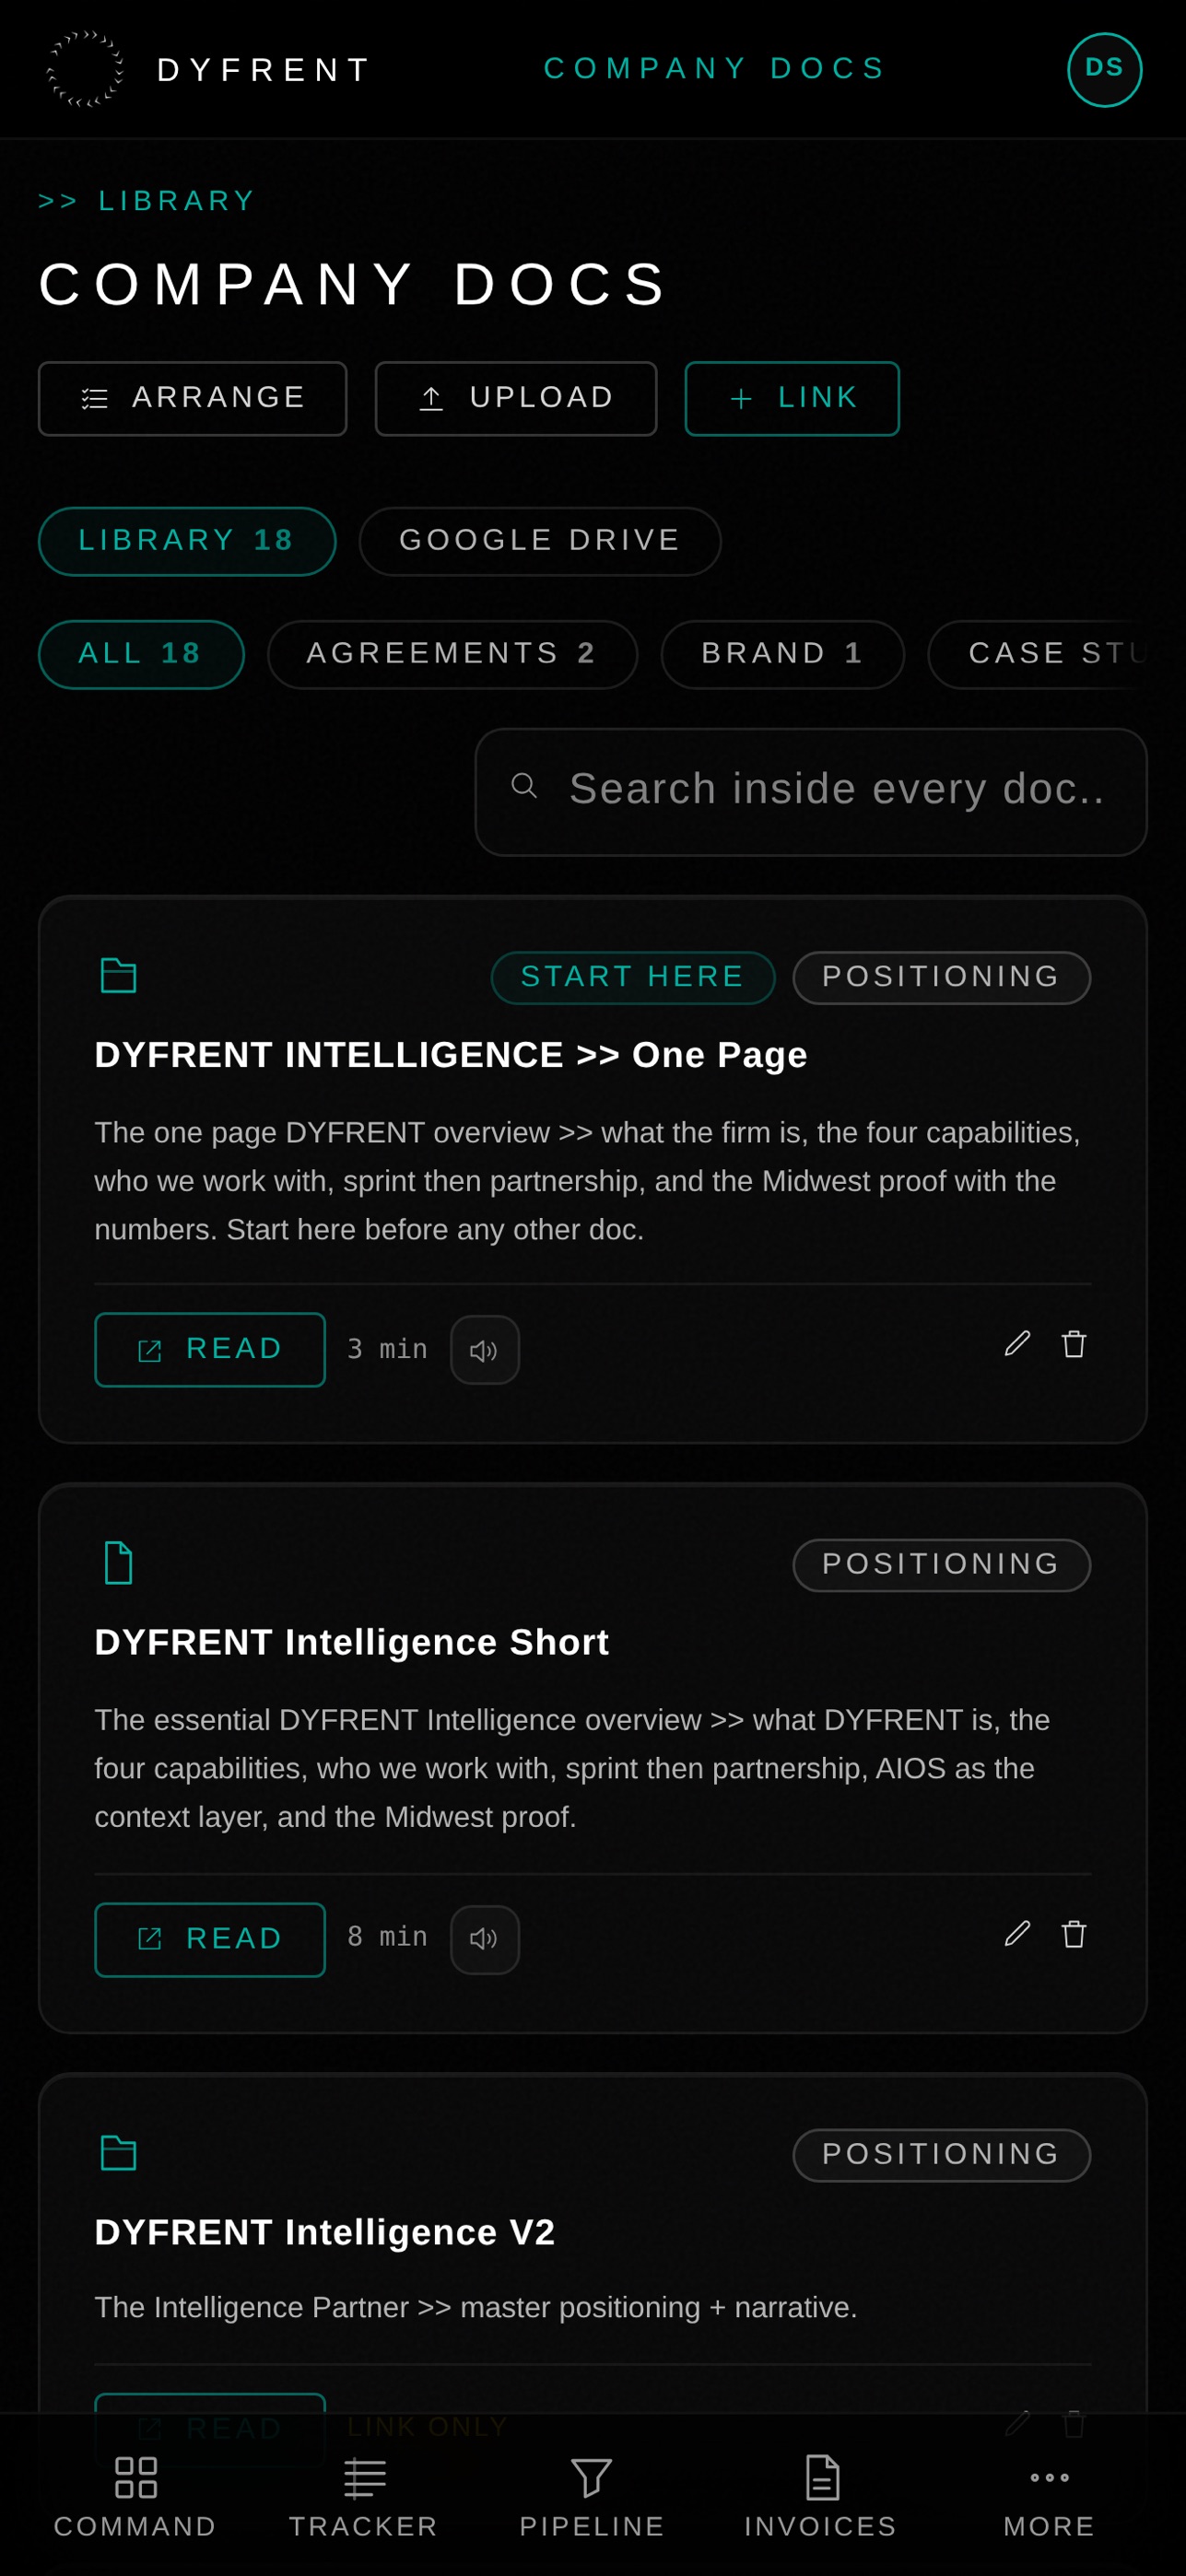This screenshot has width=1186, height=2576.
Task: Delete the DYFRENT Intelligence Short doc
Action: [x=1074, y=1934]
